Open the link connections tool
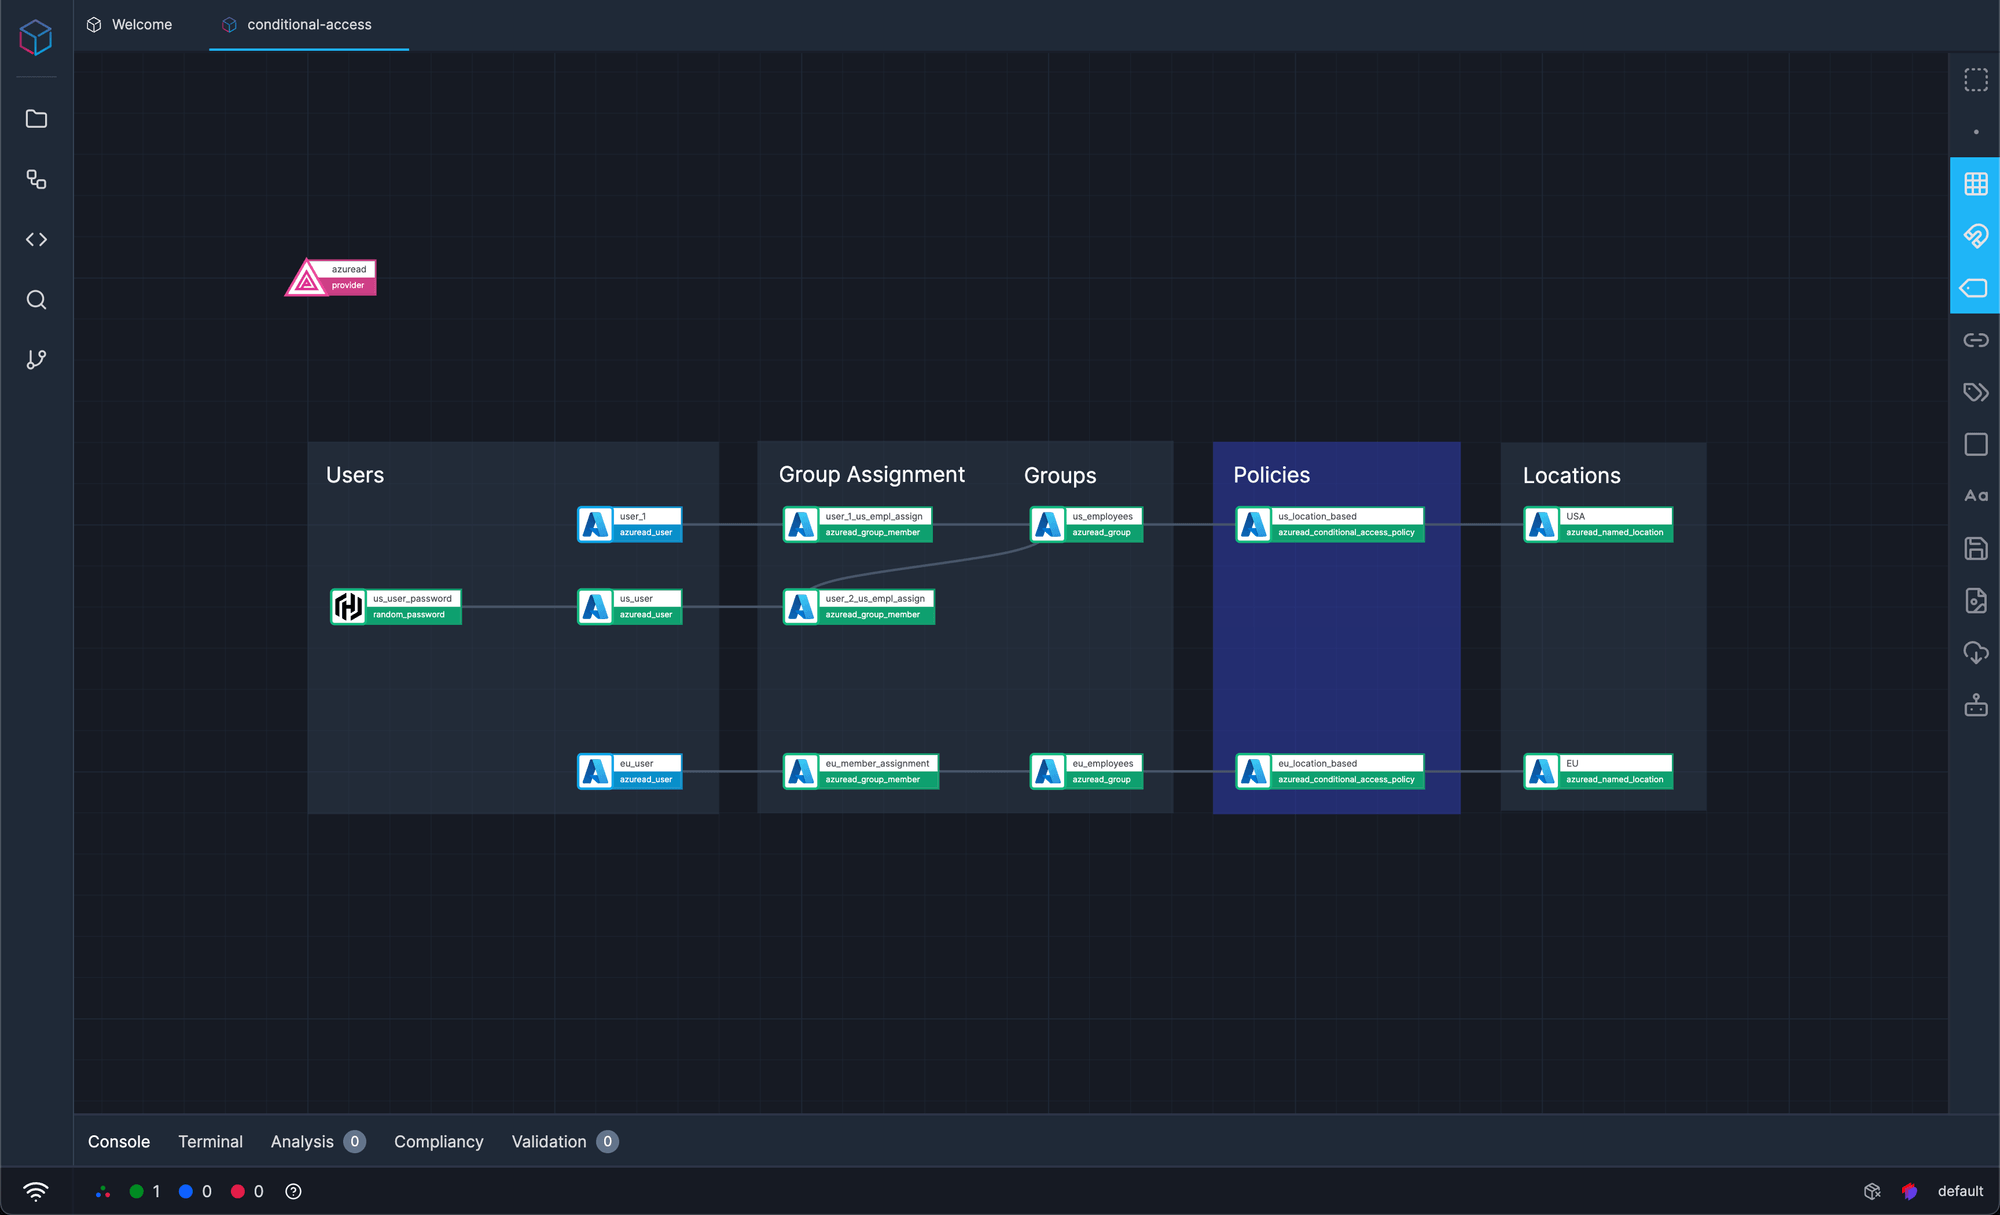This screenshot has width=2000, height=1215. pyautogui.click(x=1975, y=340)
